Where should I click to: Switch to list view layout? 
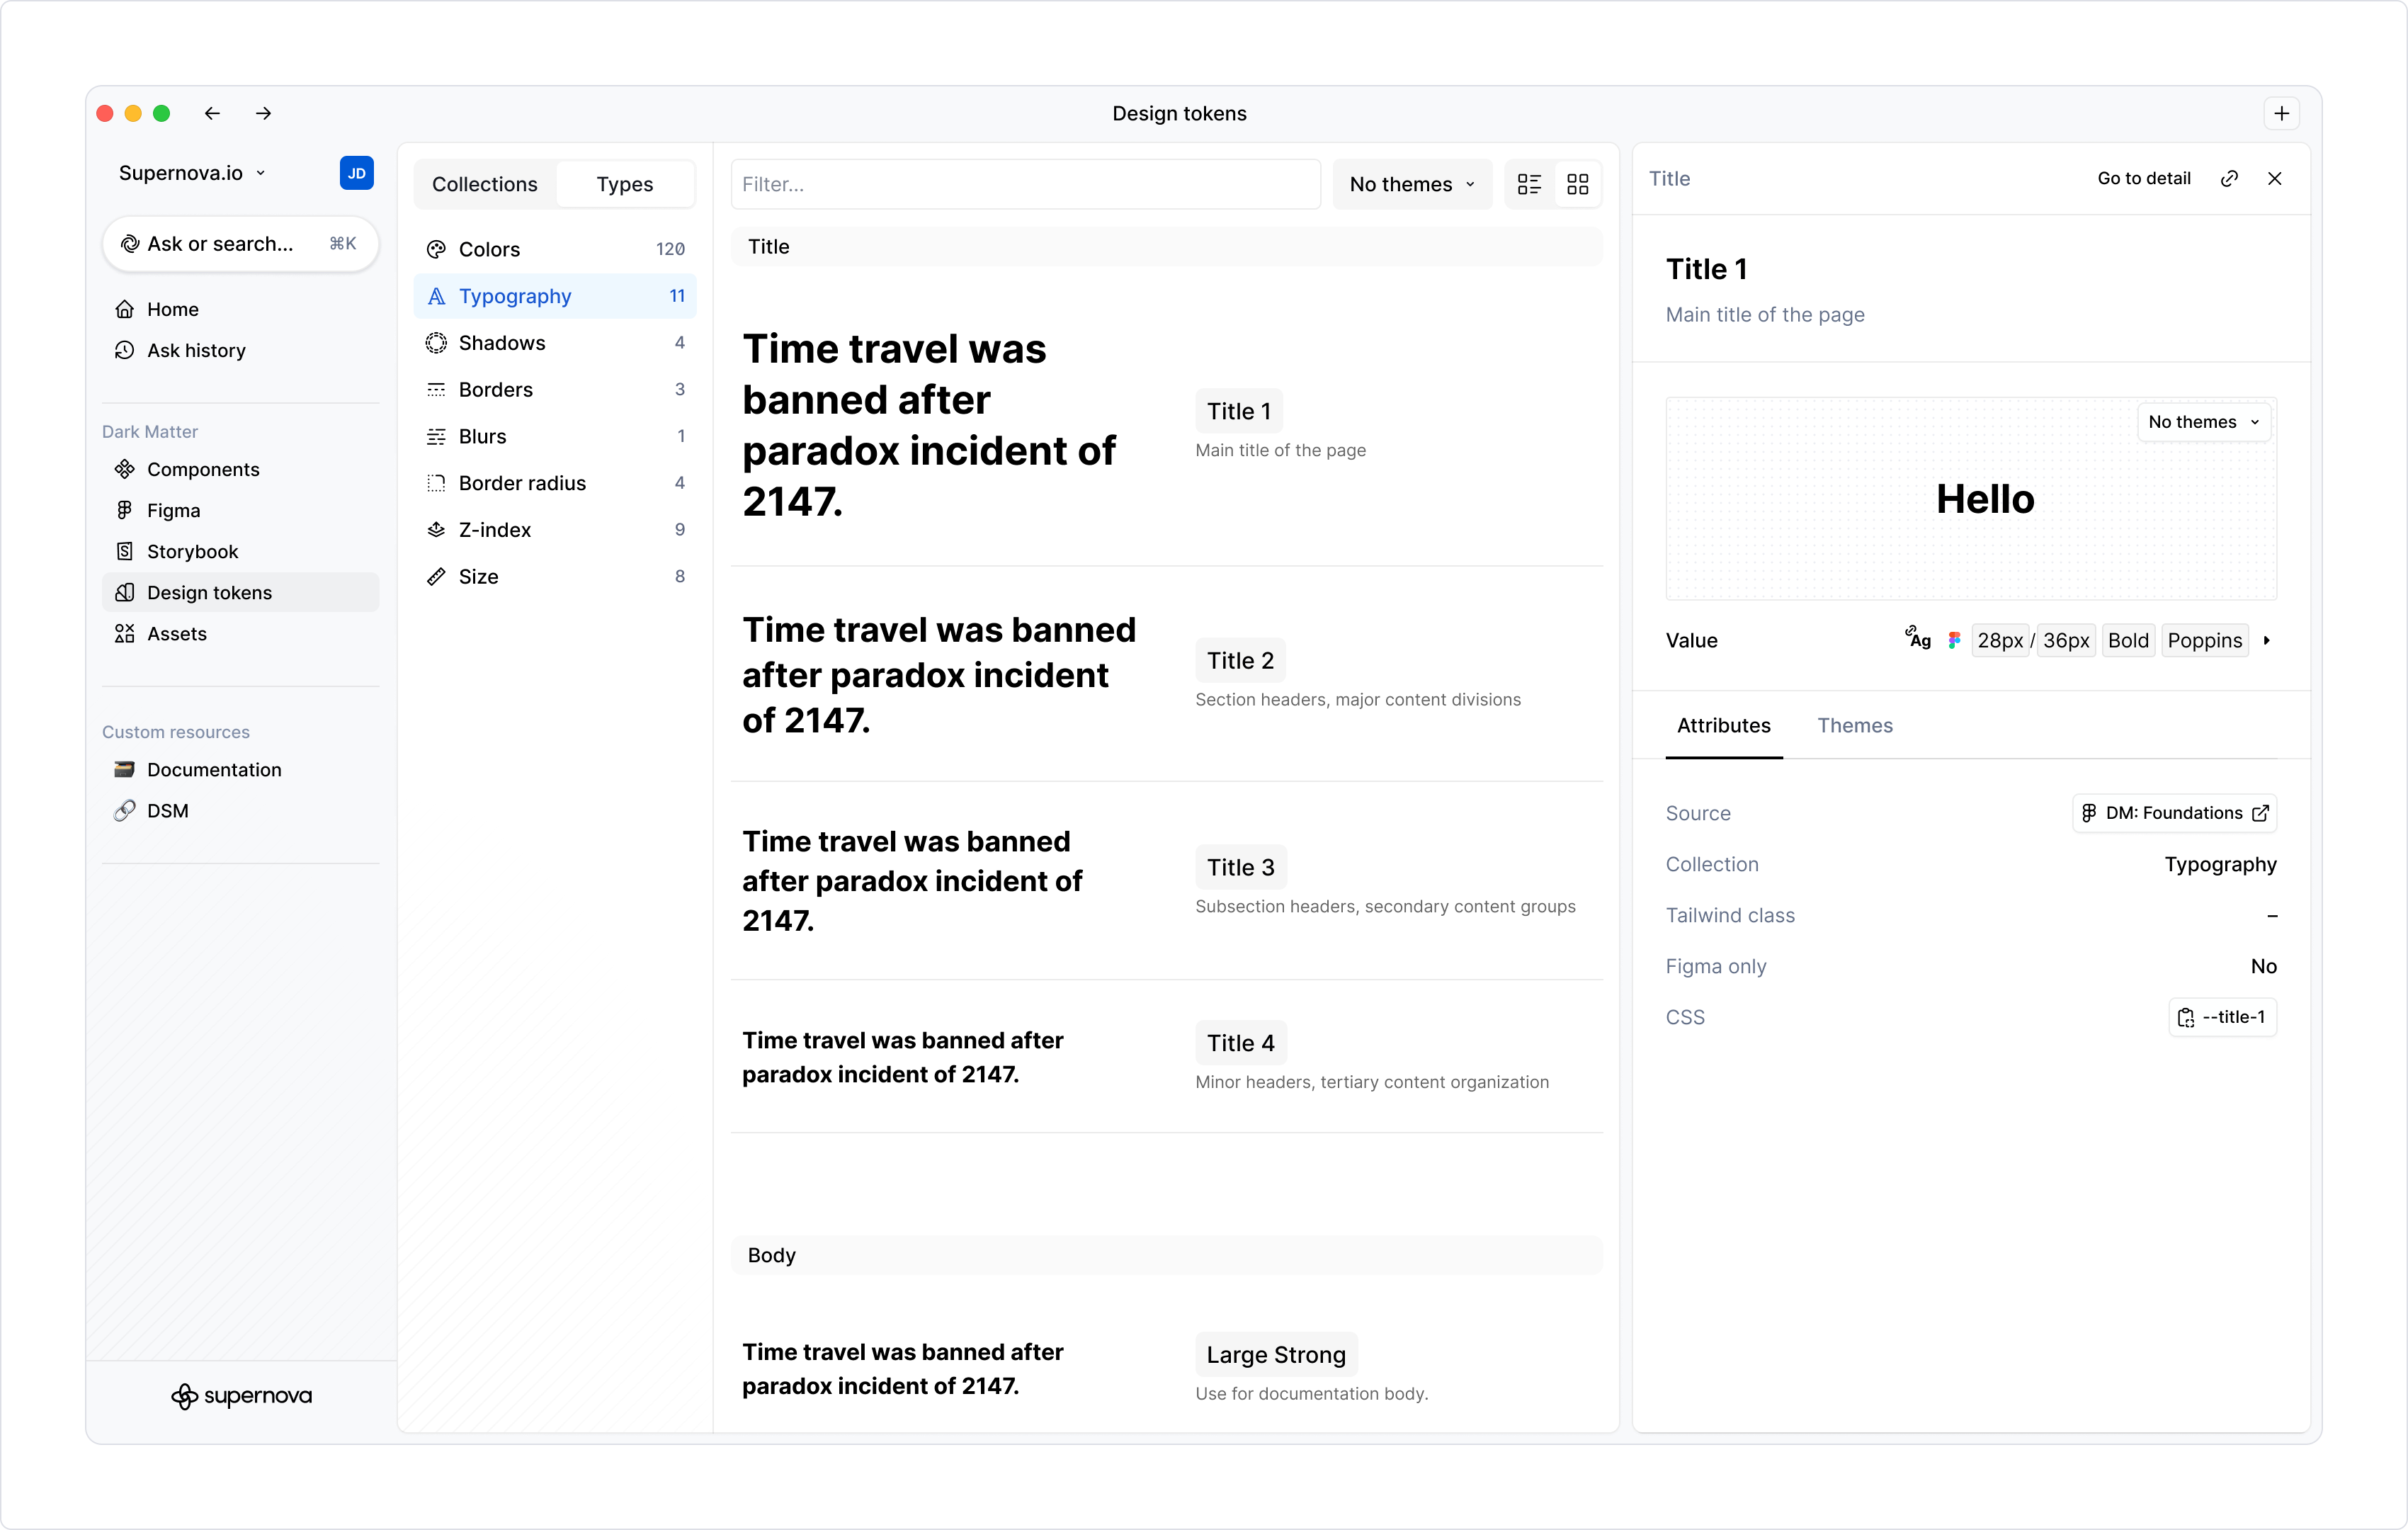[1529, 184]
